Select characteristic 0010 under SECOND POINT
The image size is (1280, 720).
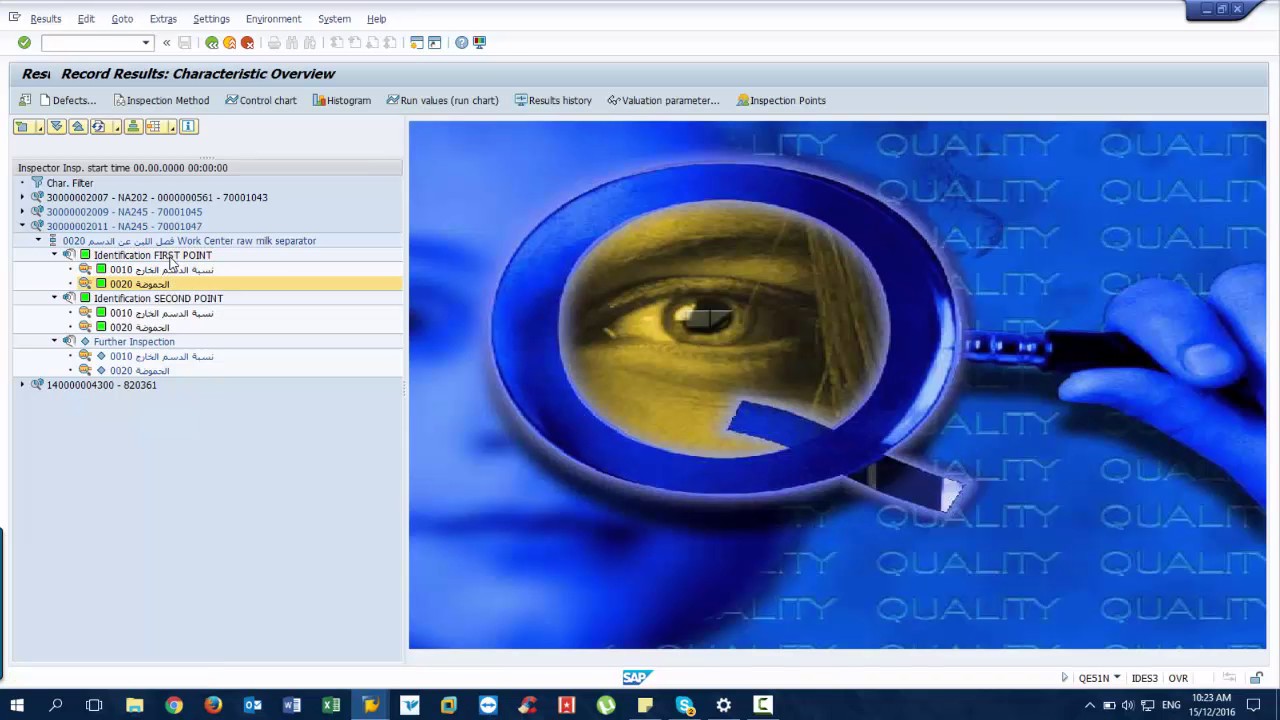[x=162, y=313]
